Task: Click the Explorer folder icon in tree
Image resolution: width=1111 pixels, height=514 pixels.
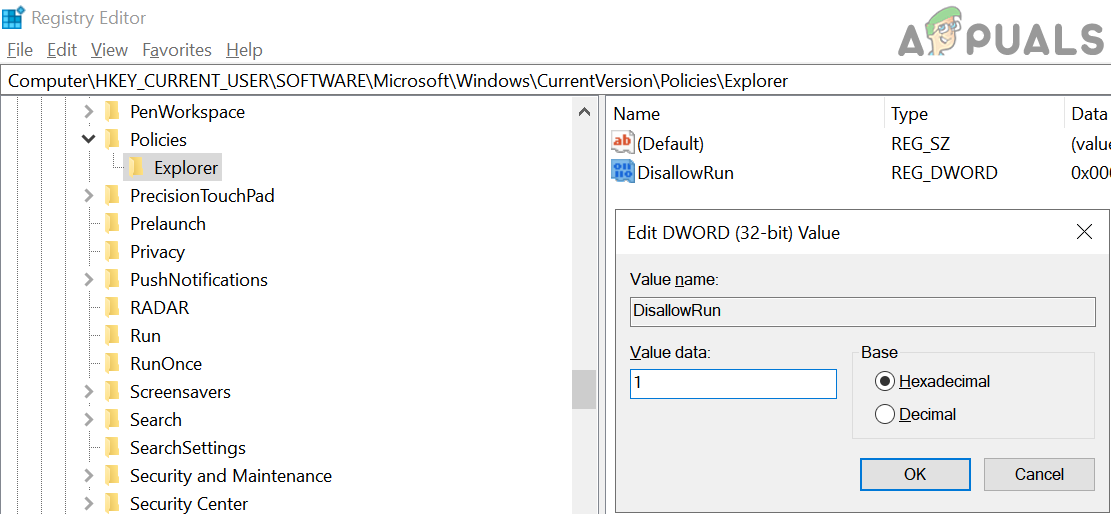Action: pyautogui.click(x=136, y=167)
